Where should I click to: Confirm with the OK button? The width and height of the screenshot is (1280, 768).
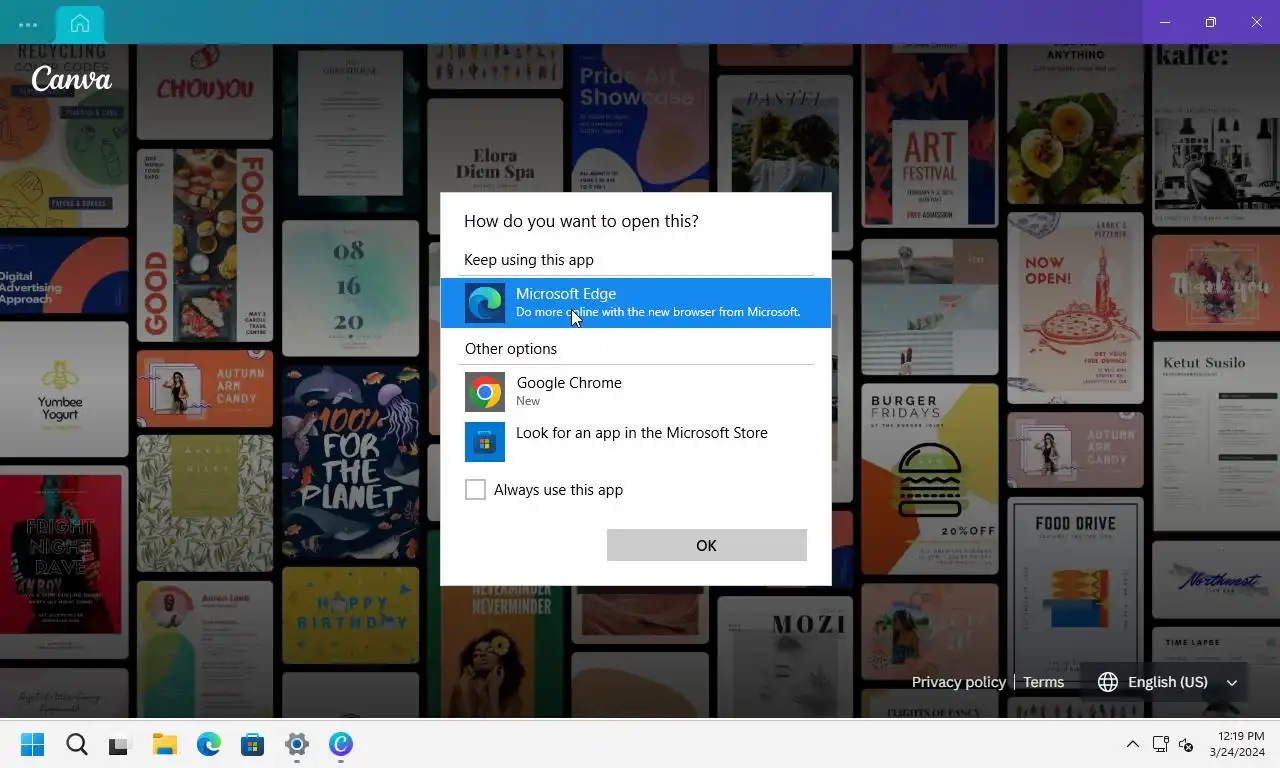point(706,545)
